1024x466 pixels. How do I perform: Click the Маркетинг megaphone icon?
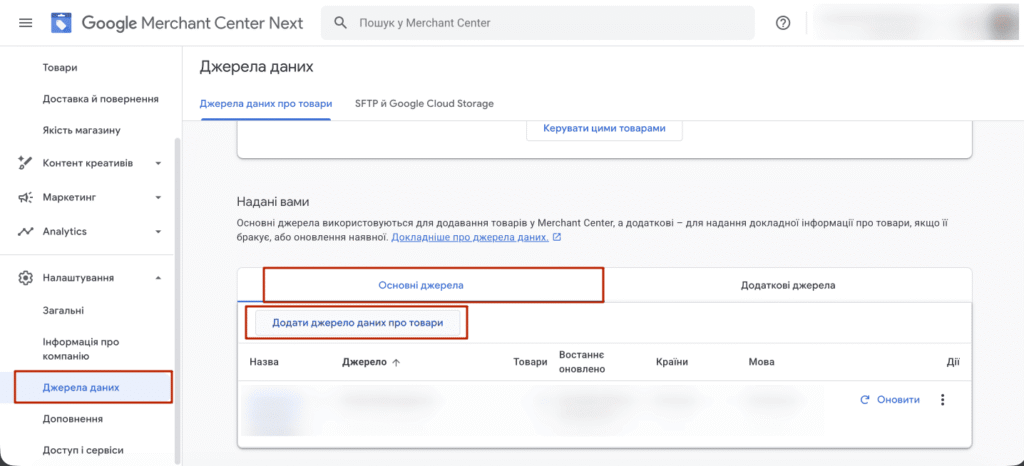25,197
